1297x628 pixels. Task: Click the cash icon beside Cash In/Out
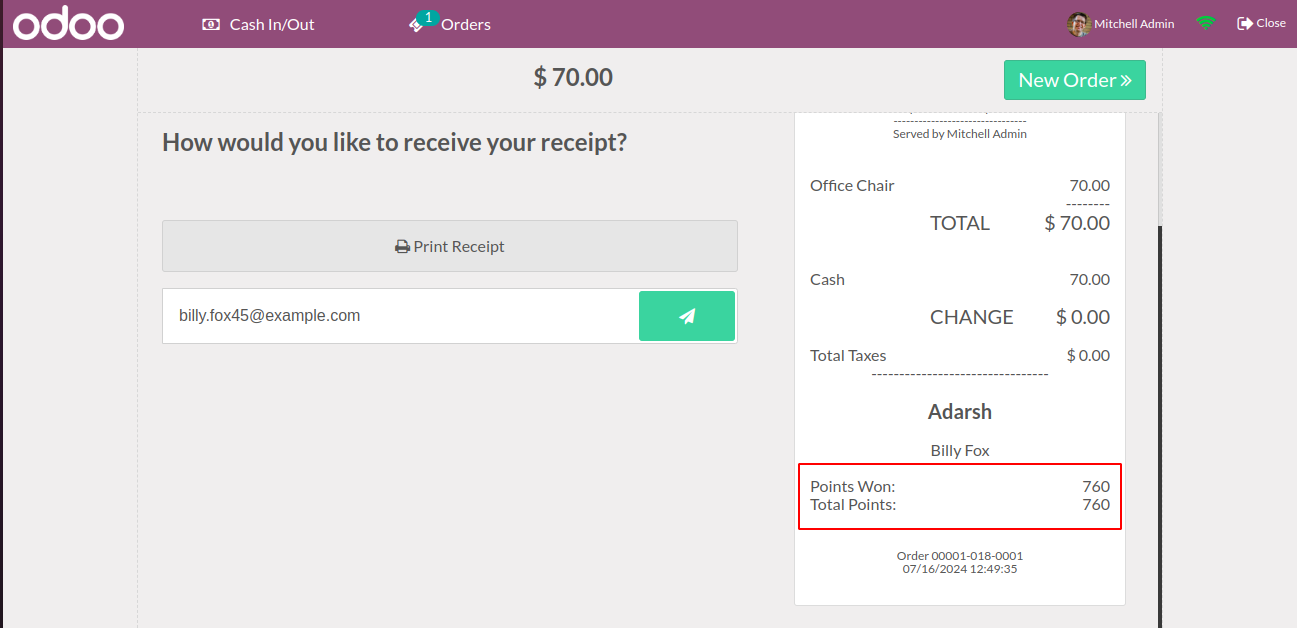point(211,24)
